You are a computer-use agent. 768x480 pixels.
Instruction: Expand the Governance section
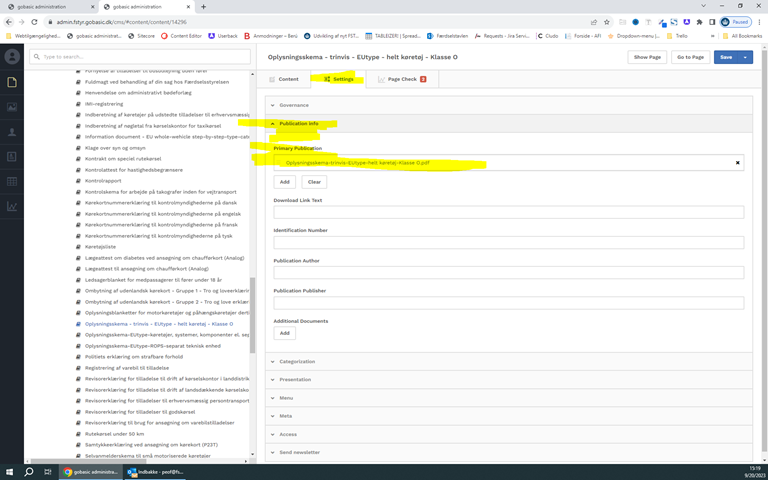tap(294, 105)
